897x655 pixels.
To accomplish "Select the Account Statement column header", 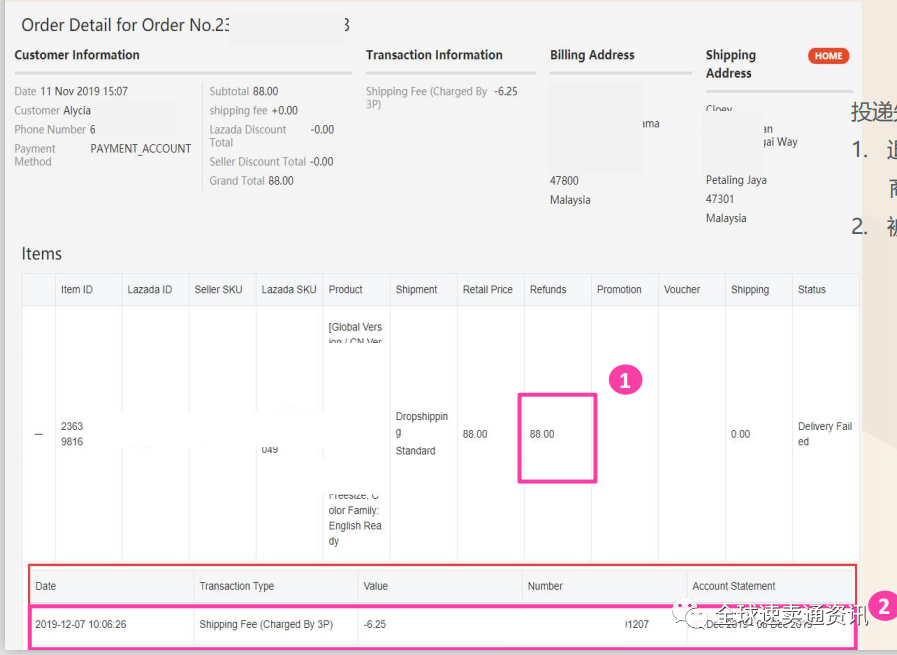I will (733, 586).
